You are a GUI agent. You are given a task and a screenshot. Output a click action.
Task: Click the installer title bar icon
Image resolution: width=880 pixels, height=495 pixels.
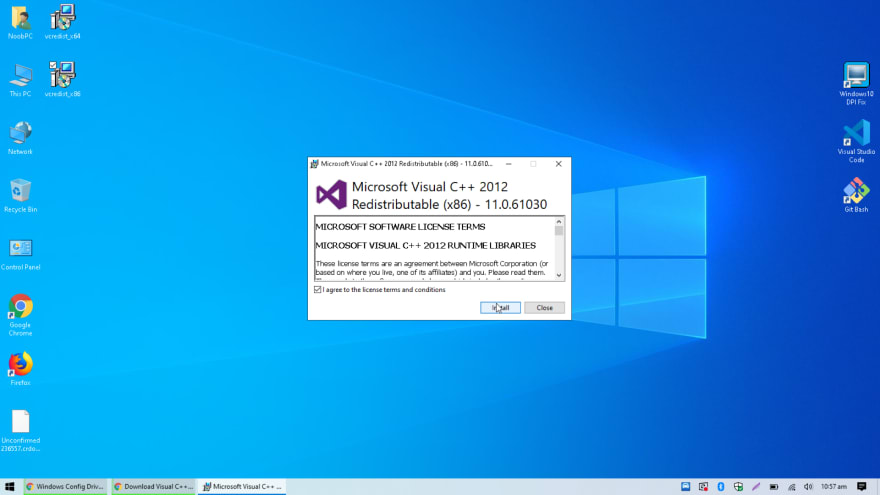coord(314,164)
